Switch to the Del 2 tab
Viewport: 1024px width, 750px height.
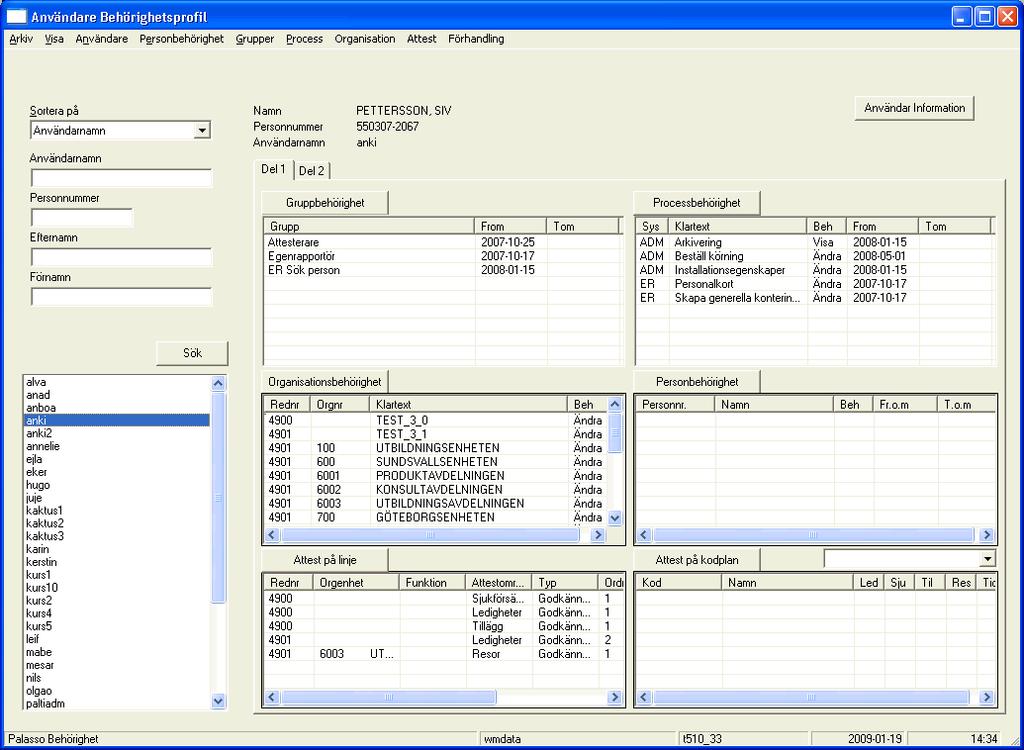point(312,171)
